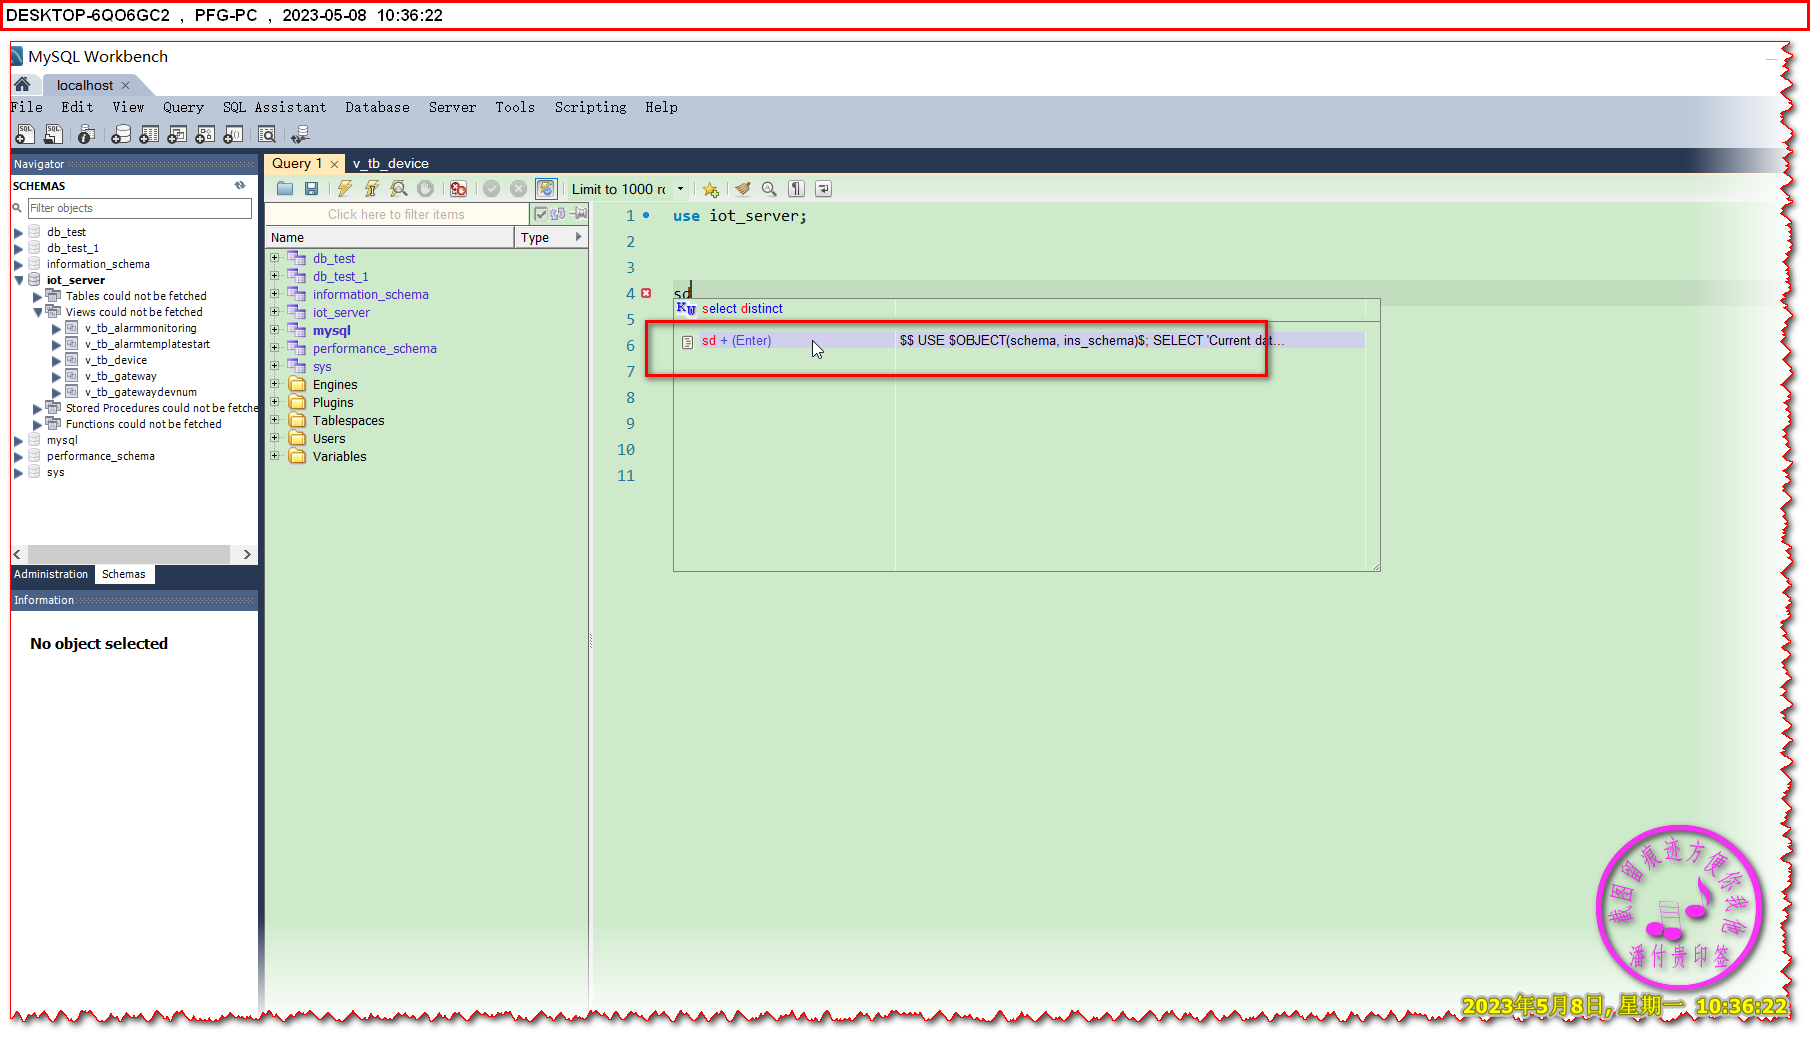Execute statement under cursor icon
The width and height of the screenshot is (1810, 1039).
pos(372,189)
